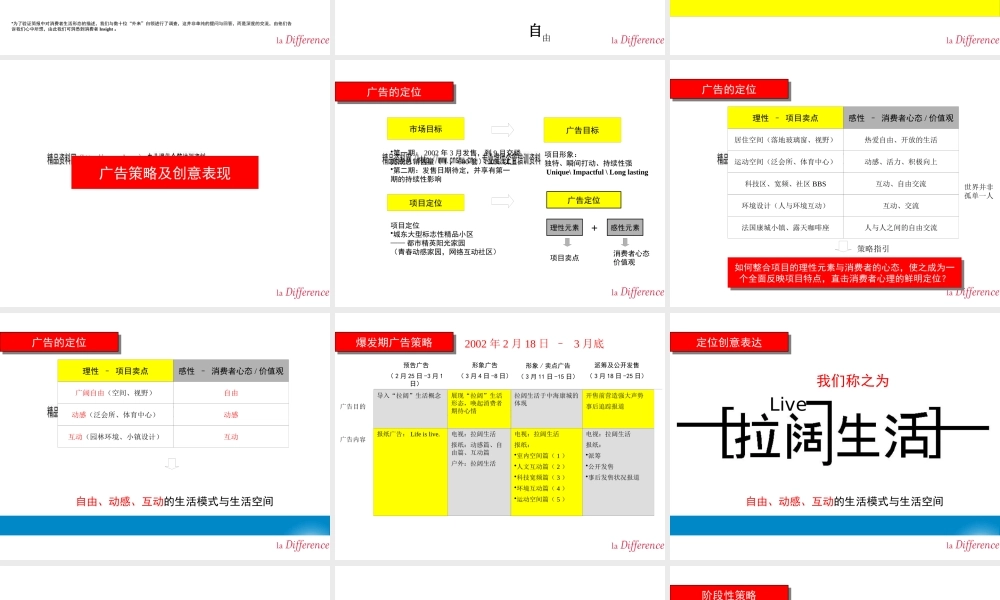Select the red text 我们称之为
Viewport: 1000px width, 600px height.
853,381
